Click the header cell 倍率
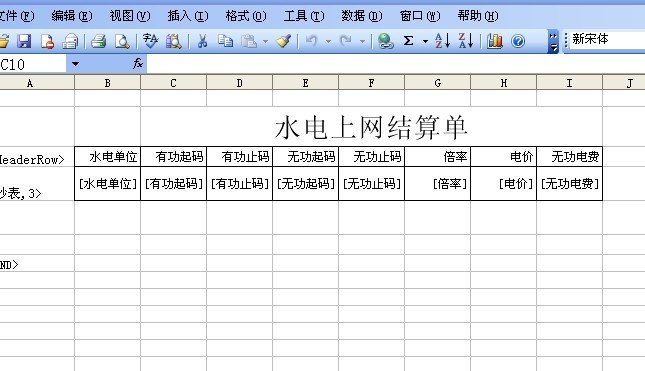 point(438,157)
